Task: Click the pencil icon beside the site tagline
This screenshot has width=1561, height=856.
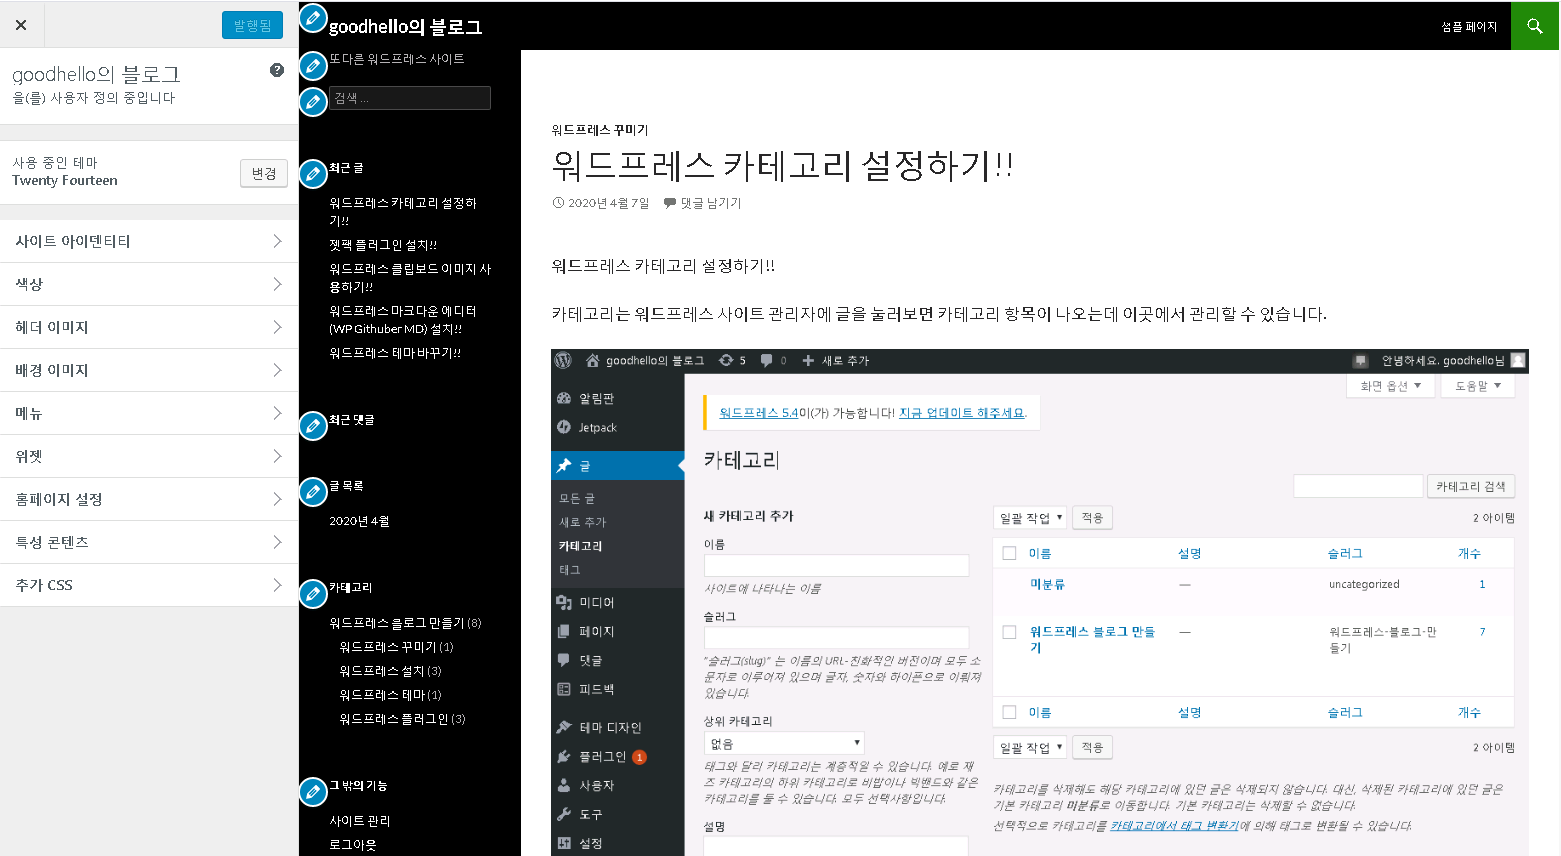Action: point(313,66)
